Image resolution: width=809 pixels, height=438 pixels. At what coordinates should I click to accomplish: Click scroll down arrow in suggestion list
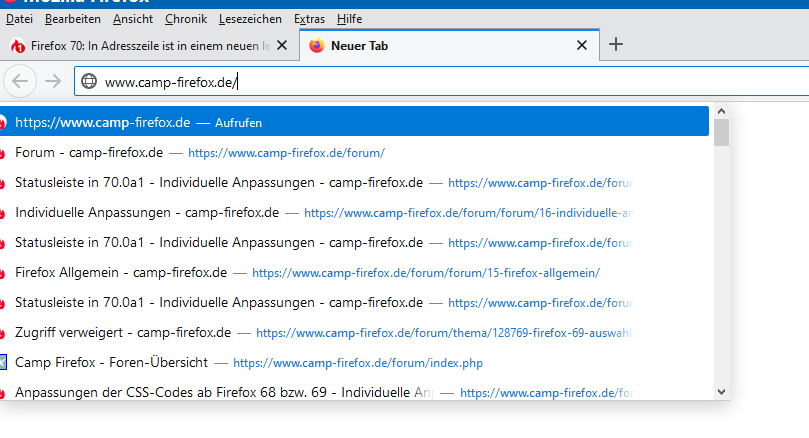722,392
